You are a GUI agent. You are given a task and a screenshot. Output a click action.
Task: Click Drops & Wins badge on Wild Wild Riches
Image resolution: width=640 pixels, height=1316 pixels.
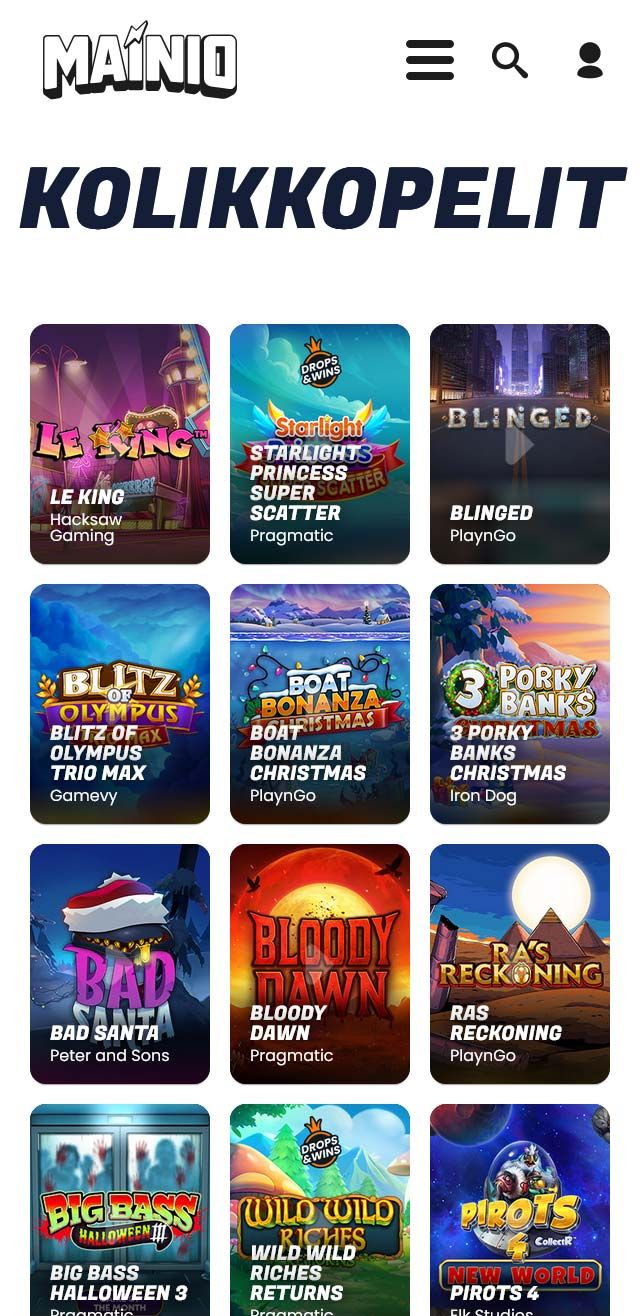[x=320, y=1142]
